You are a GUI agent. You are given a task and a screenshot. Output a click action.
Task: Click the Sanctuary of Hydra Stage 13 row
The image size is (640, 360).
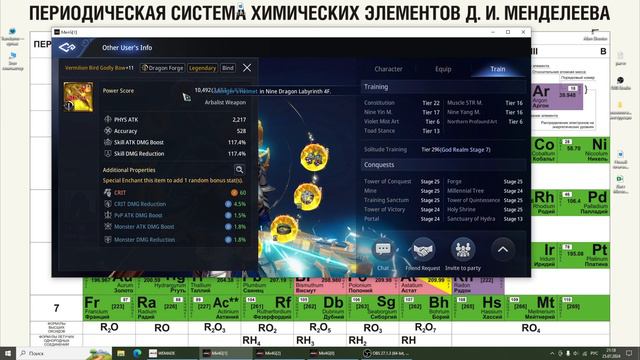pyautogui.click(x=485, y=219)
